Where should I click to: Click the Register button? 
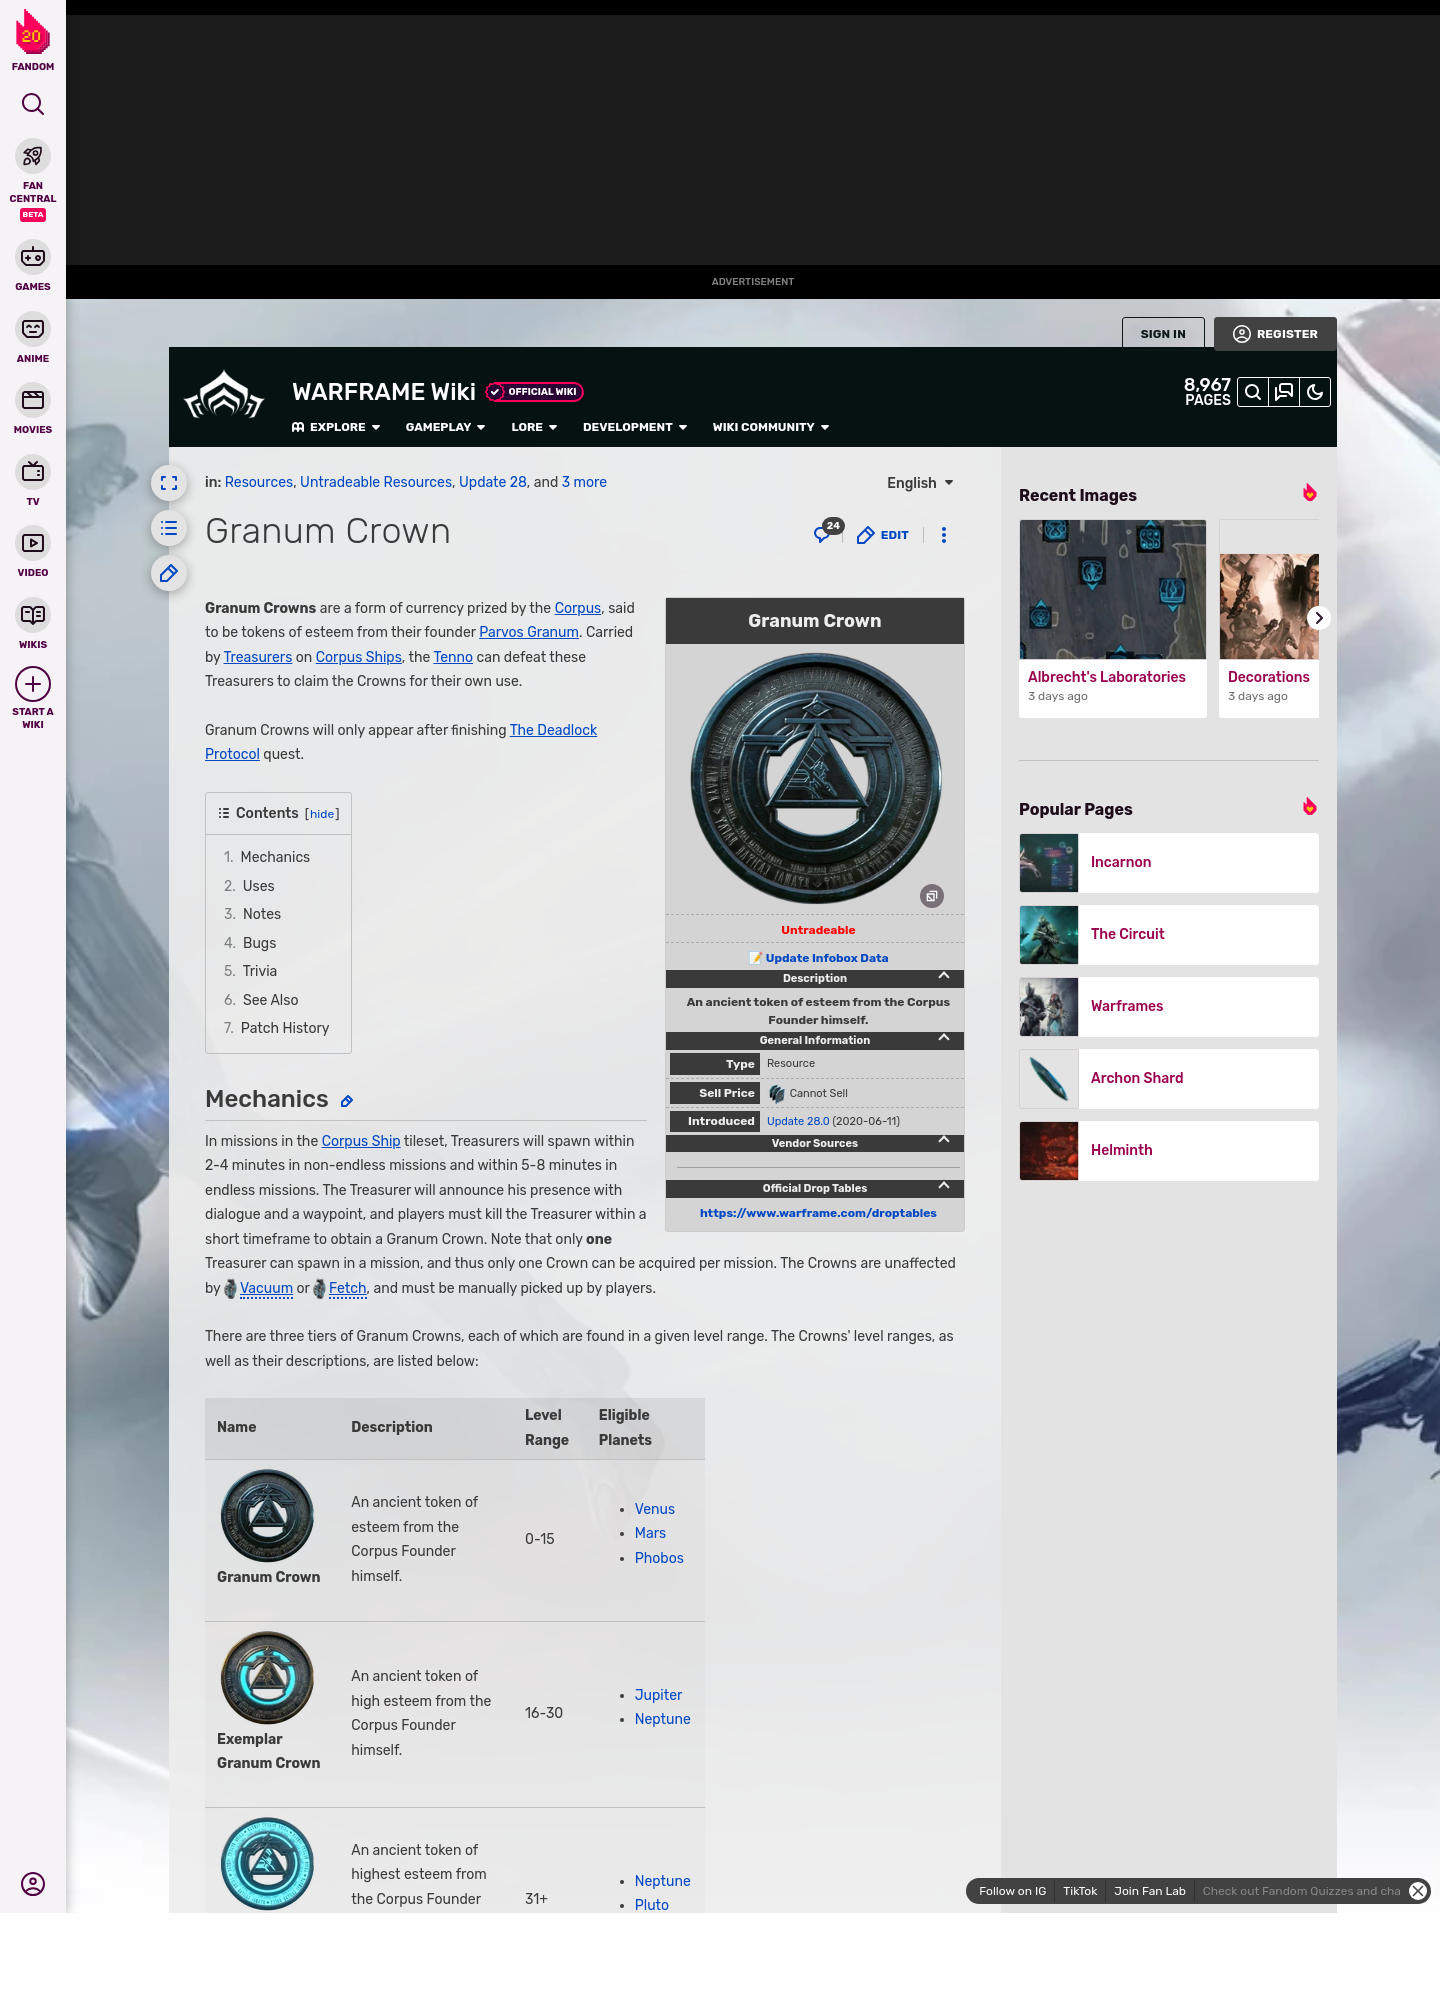pos(1275,334)
